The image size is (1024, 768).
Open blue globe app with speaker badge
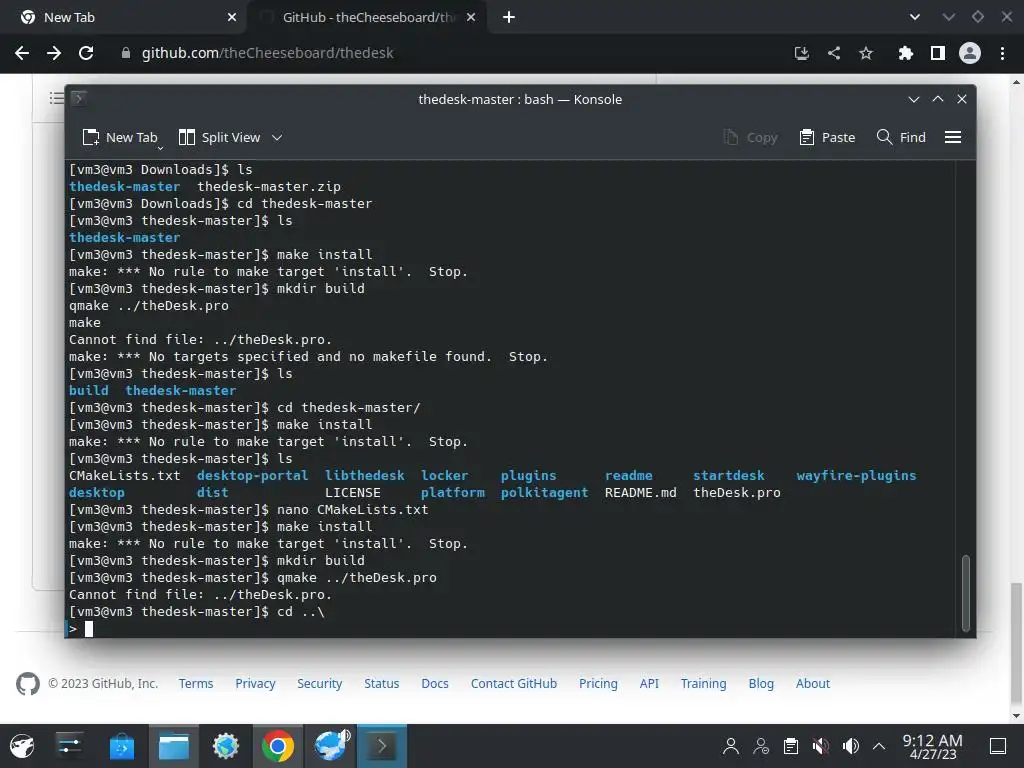[331, 746]
